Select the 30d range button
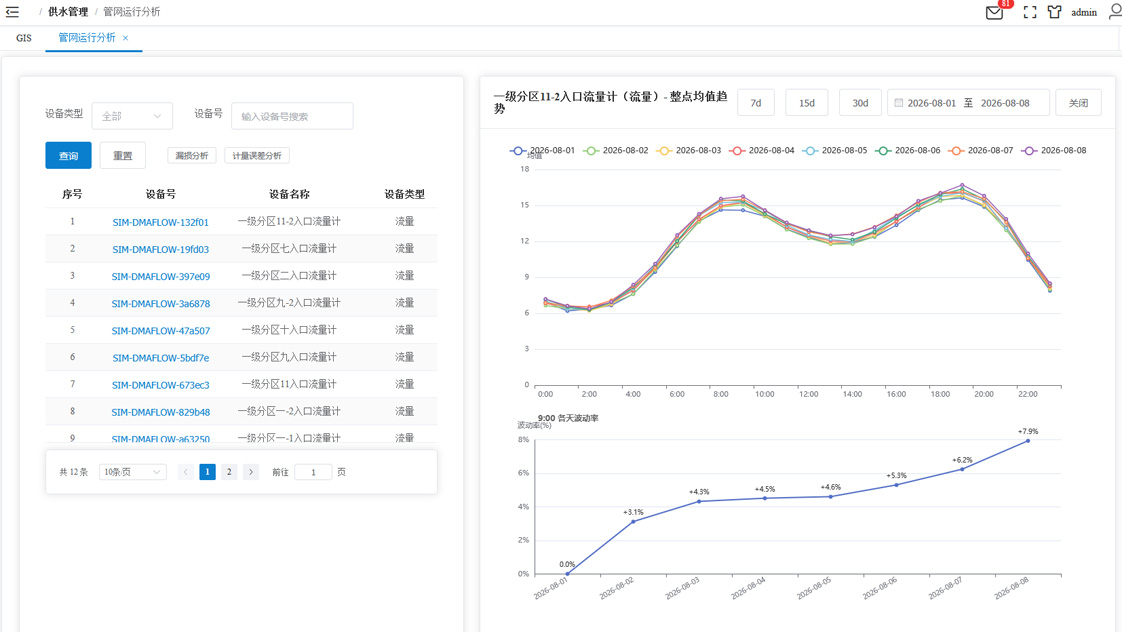Image resolution: width=1122 pixels, height=632 pixels. [x=860, y=103]
